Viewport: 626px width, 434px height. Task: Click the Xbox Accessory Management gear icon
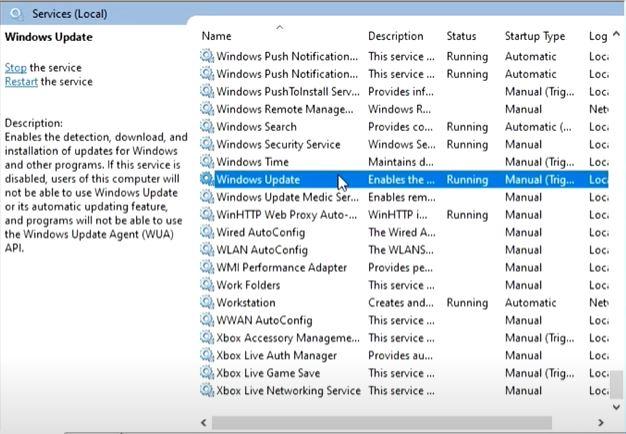207,337
